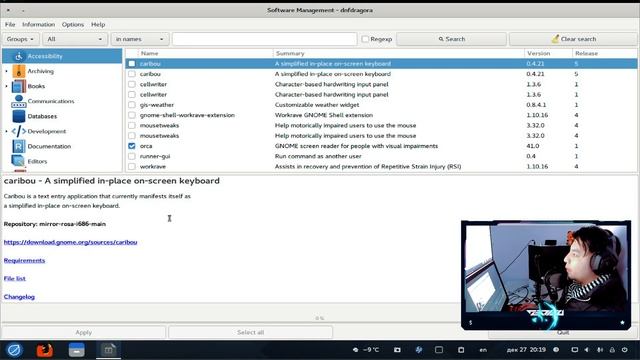The height and width of the screenshot is (360, 640).
Task: Sort packages by Name column header
Action: pyautogui.click(x=206, y=53)
